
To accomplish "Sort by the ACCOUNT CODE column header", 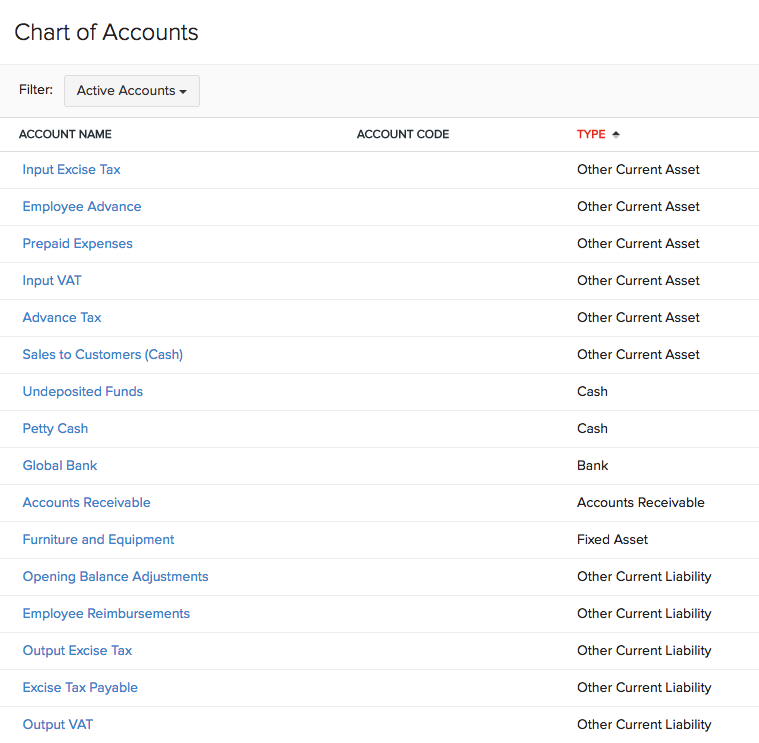I will (403, 134).
